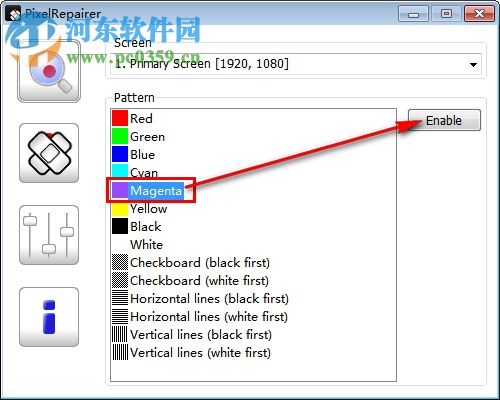Select Horizontal lines (white first) pattern
This screenshot has height=400, width=500.
pyautogui.click(x=200, y=316)
